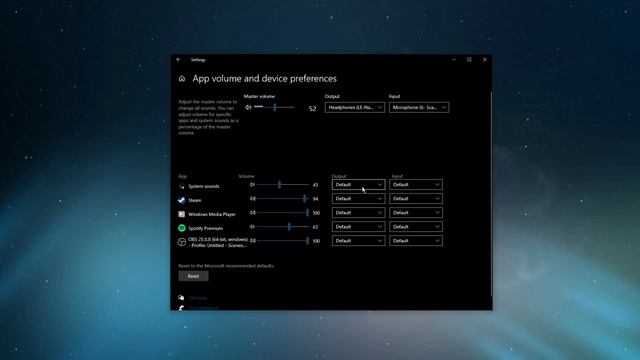Close the Settings window
The width and height of the screenshot is (640, 360).
484,60
